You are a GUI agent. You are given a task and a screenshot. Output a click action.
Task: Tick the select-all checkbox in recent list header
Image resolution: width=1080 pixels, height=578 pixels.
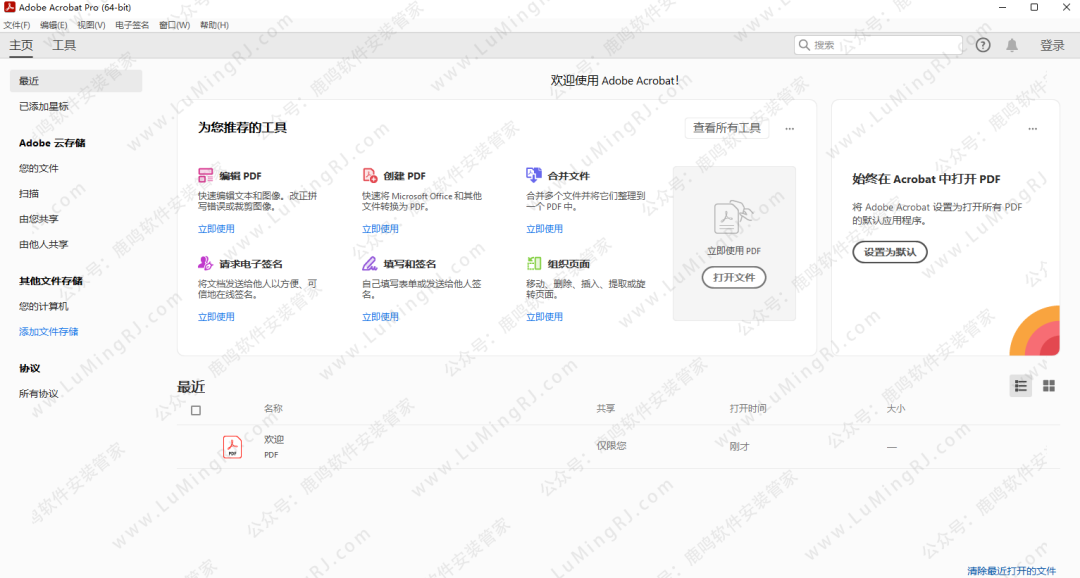click(196, 410)
